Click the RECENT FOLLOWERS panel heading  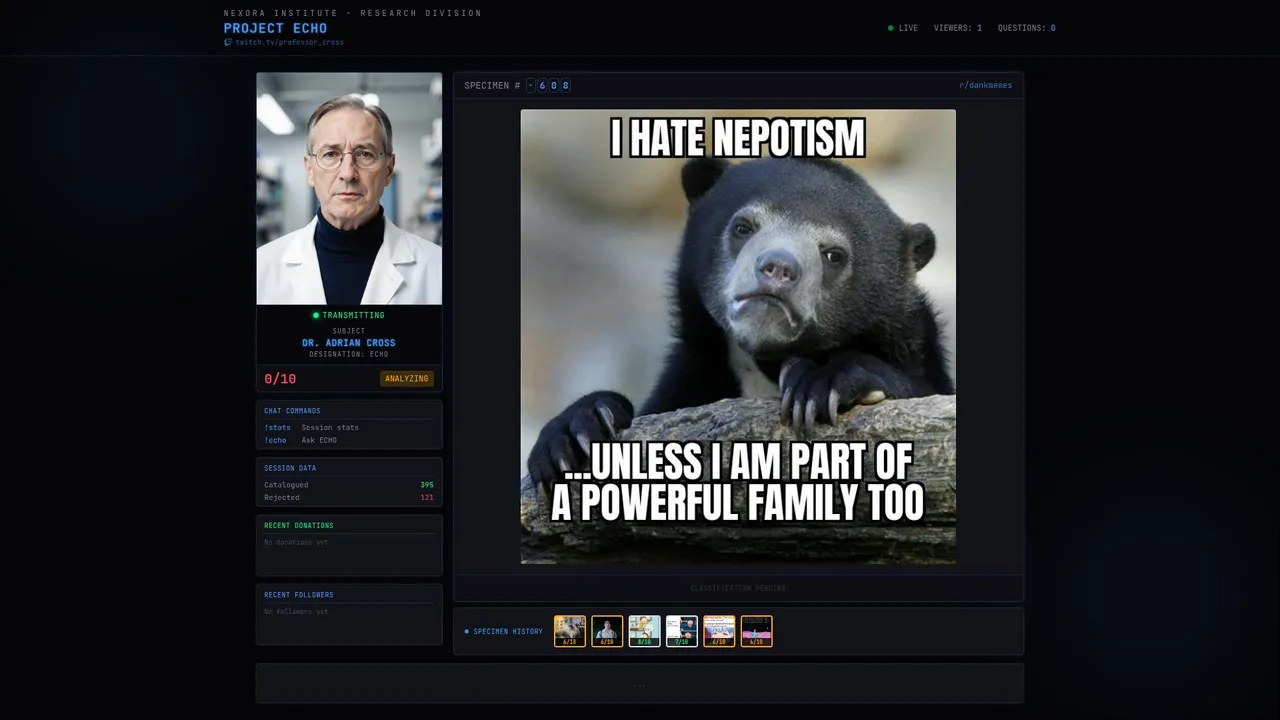tap(299, 595)
